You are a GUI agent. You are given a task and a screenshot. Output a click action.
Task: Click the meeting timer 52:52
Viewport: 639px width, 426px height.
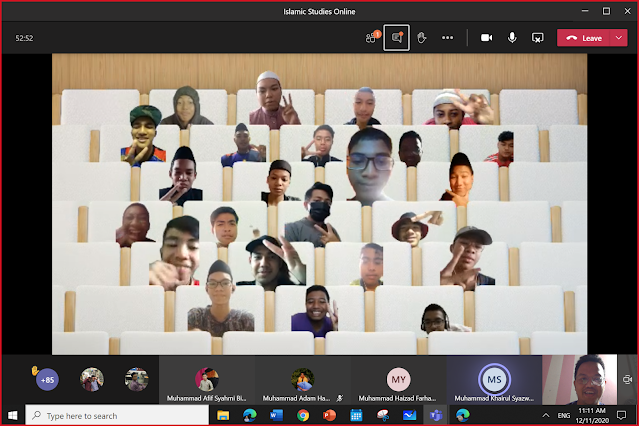(x=24, y=38)
